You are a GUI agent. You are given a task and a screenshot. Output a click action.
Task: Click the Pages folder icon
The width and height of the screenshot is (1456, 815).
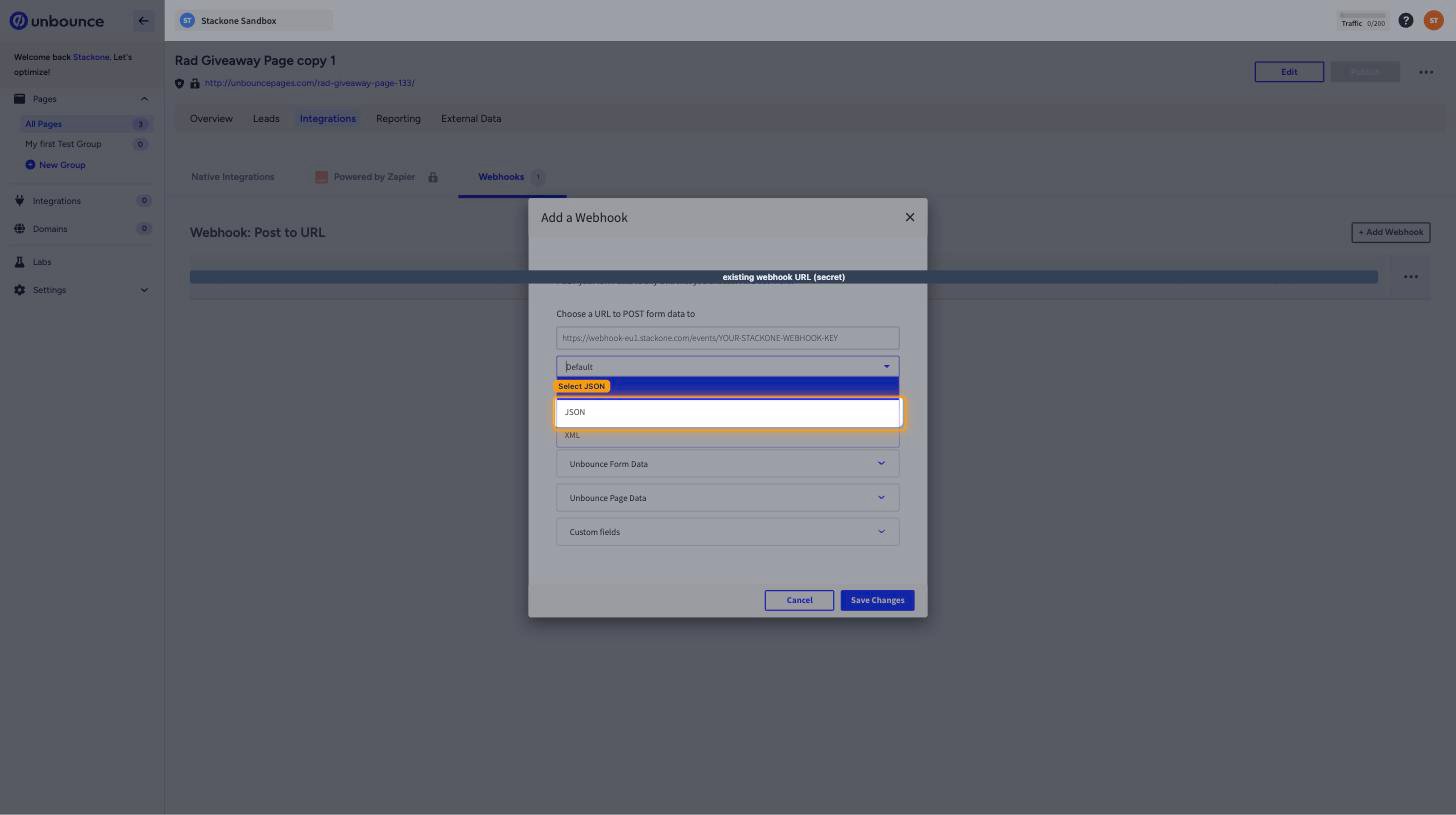19,99
